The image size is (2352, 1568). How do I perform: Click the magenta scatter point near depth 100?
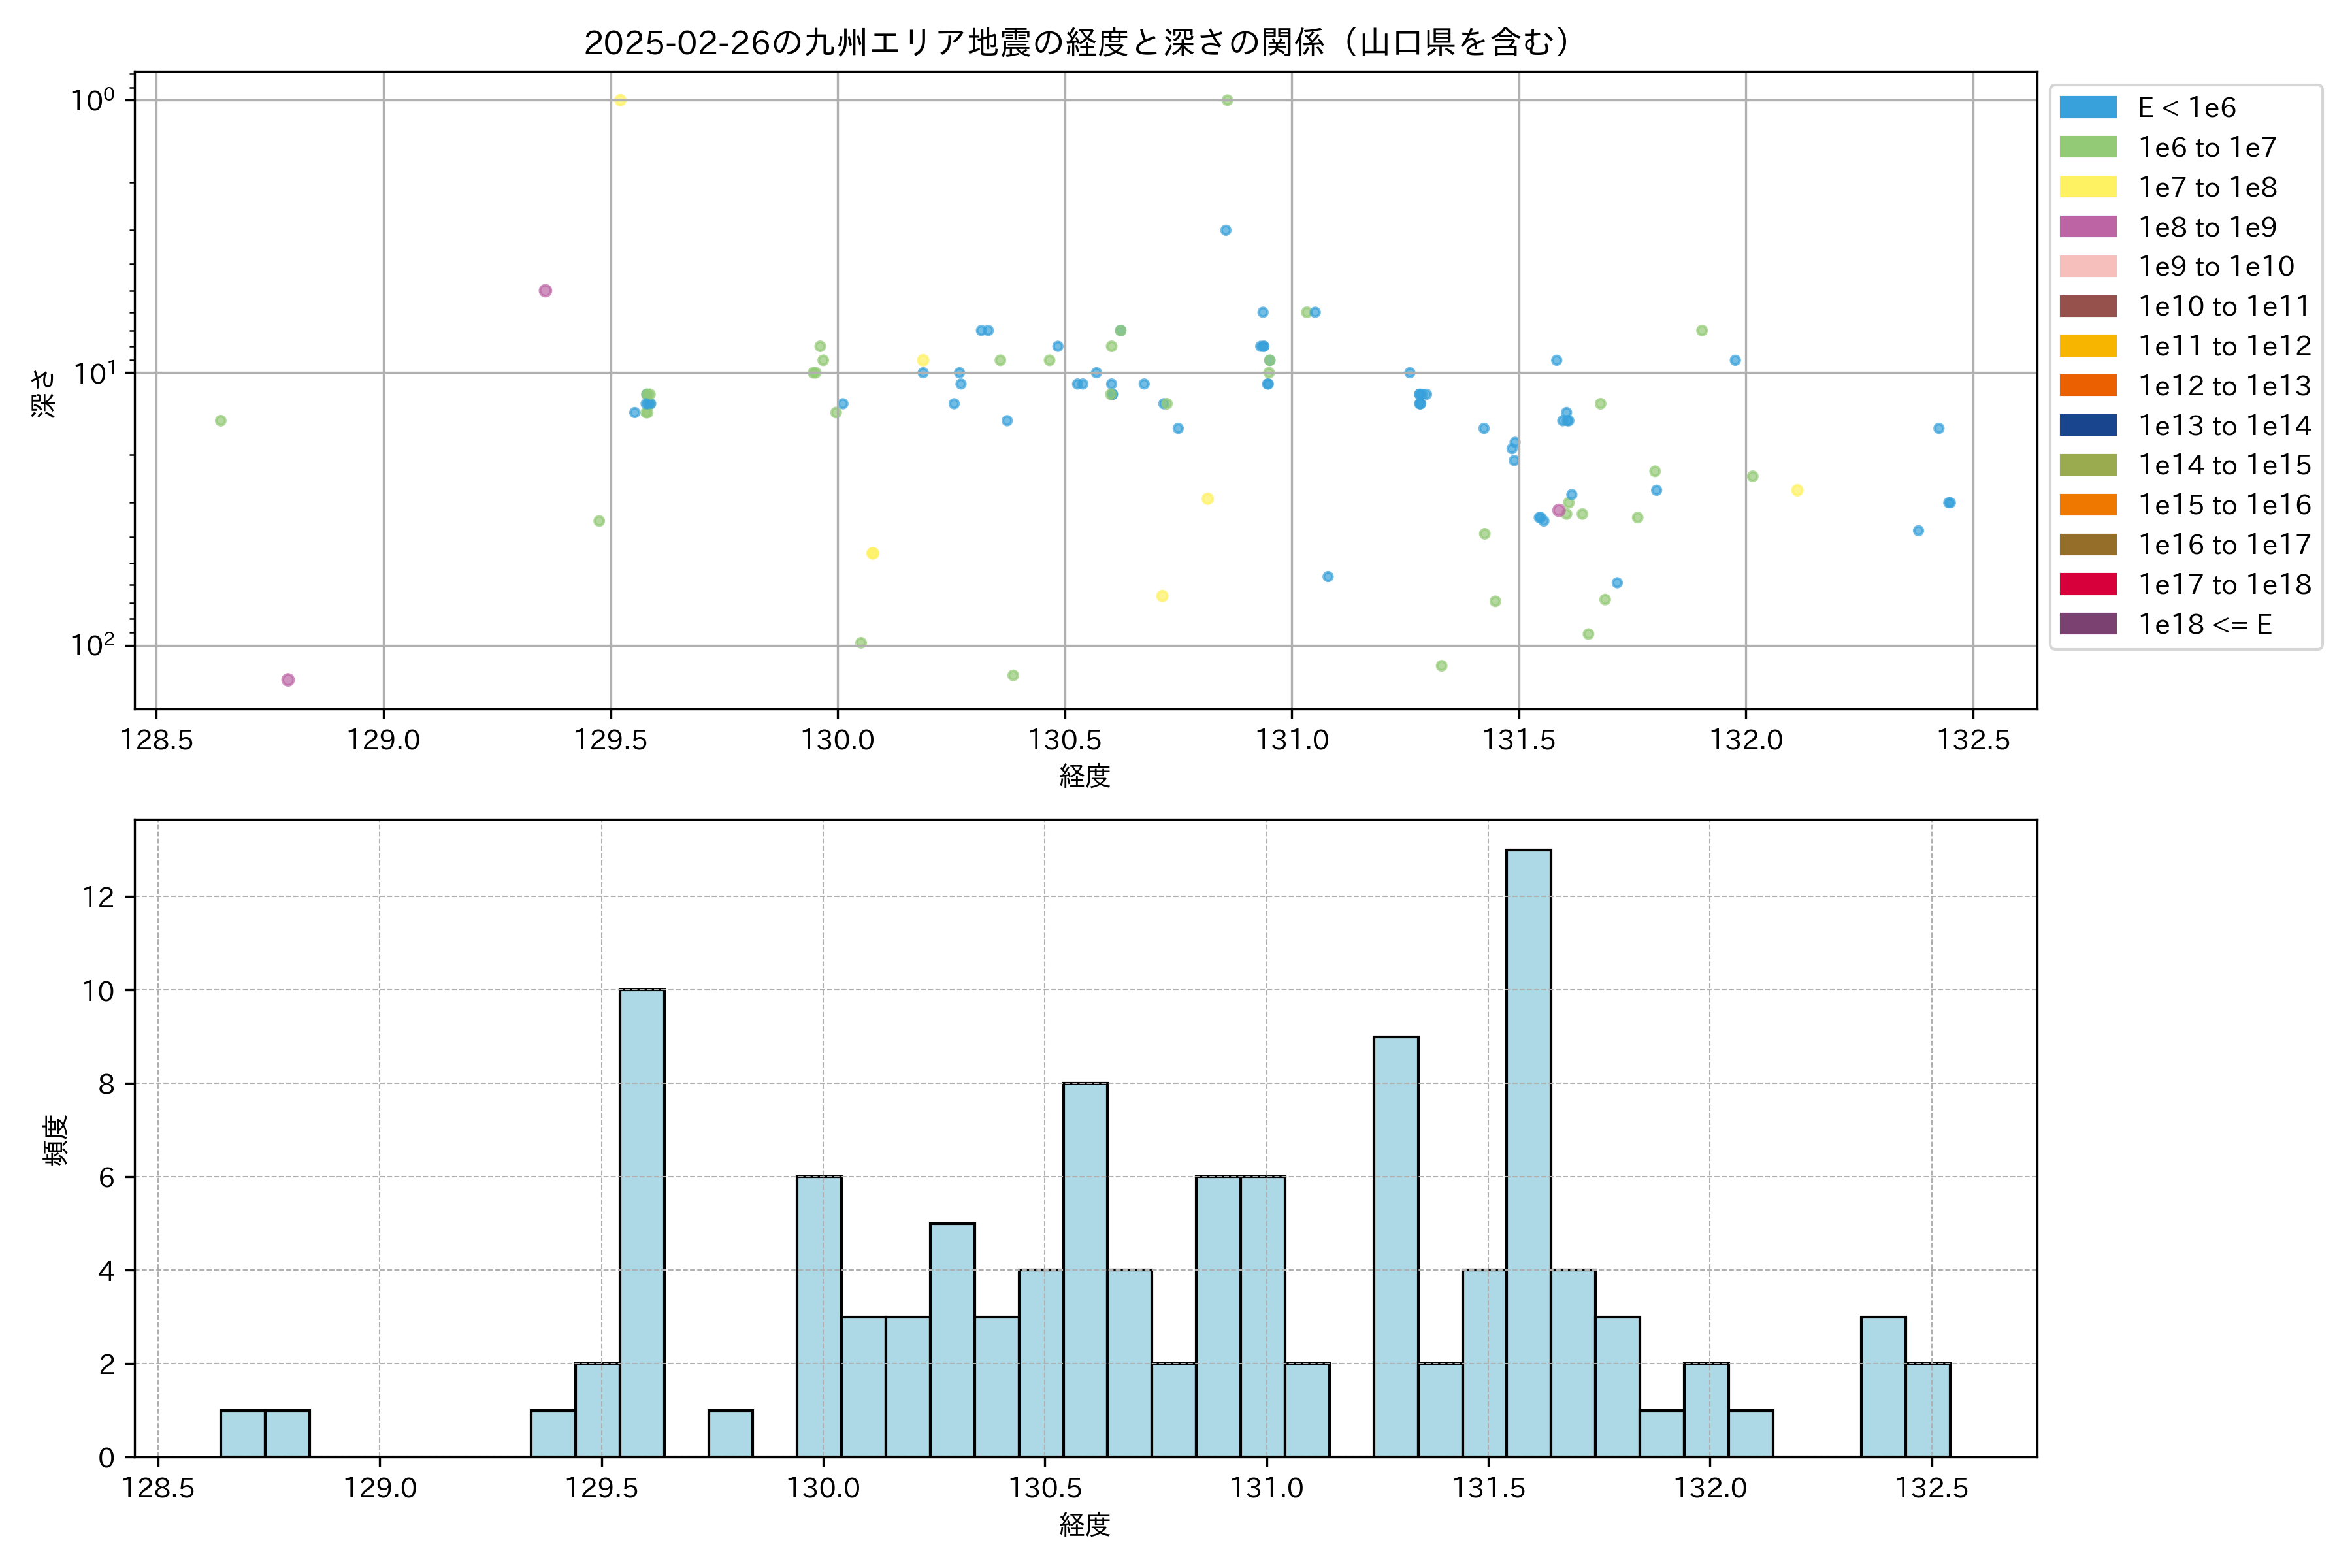click(x=288, y=680)
